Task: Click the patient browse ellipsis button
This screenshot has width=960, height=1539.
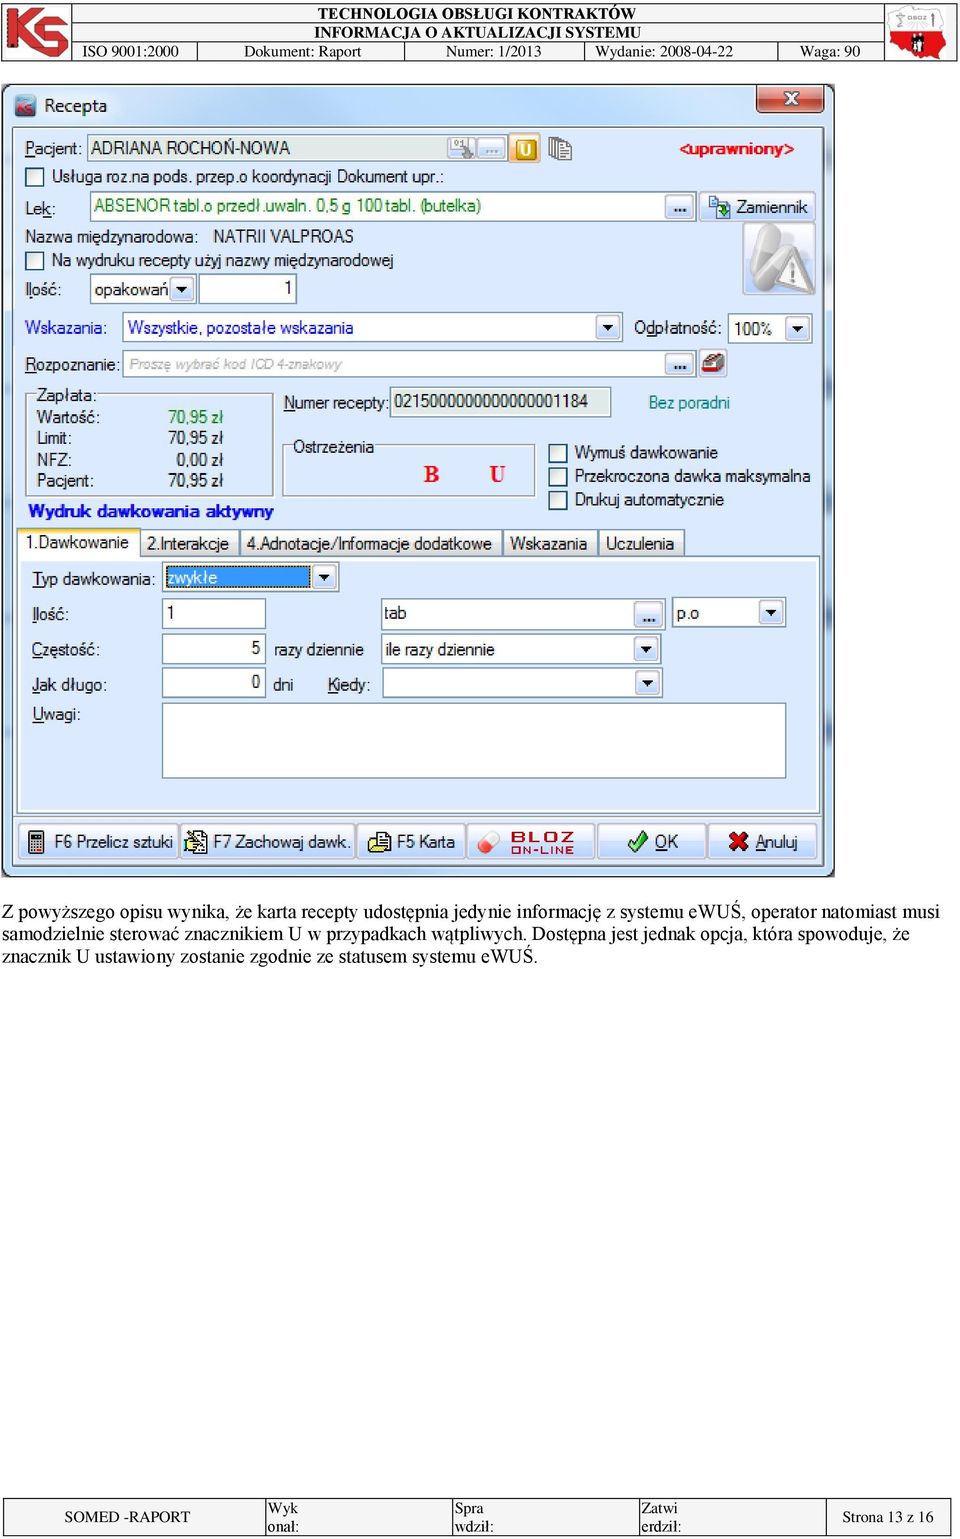Action: pyautogui.click(x=491, y=148)
